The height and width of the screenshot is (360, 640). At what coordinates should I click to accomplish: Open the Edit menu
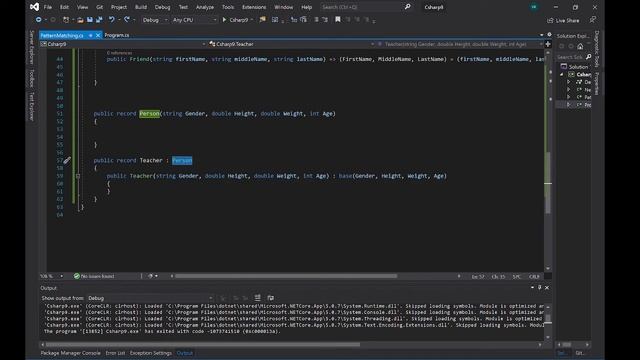coord(64,7)
